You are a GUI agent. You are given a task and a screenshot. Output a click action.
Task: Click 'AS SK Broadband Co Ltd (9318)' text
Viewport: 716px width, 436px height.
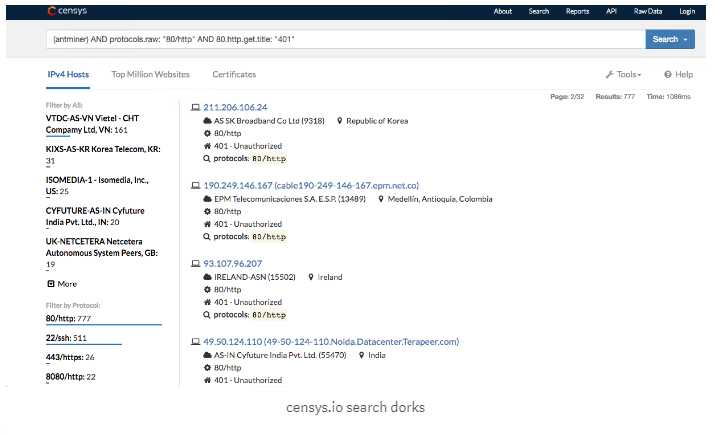click(269, 121)
